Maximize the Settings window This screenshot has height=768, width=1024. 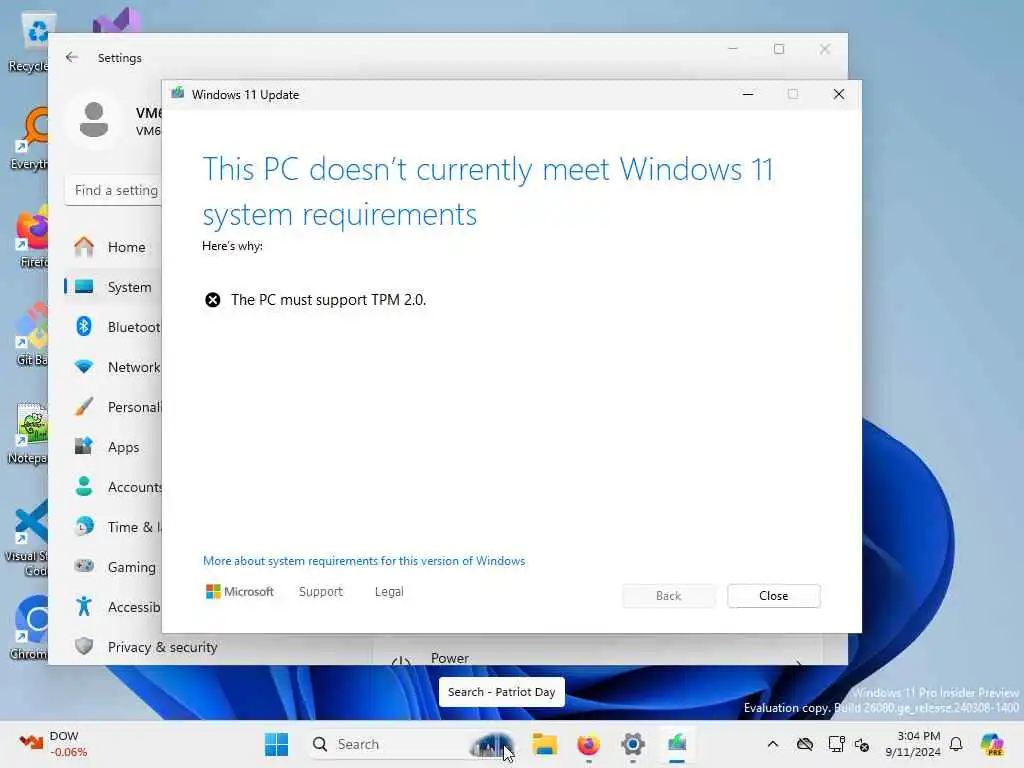click(x=778, y=49)
